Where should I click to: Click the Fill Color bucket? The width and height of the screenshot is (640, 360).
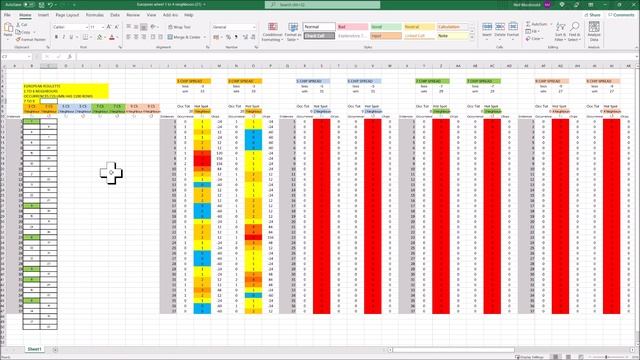[x=99, y=37]
